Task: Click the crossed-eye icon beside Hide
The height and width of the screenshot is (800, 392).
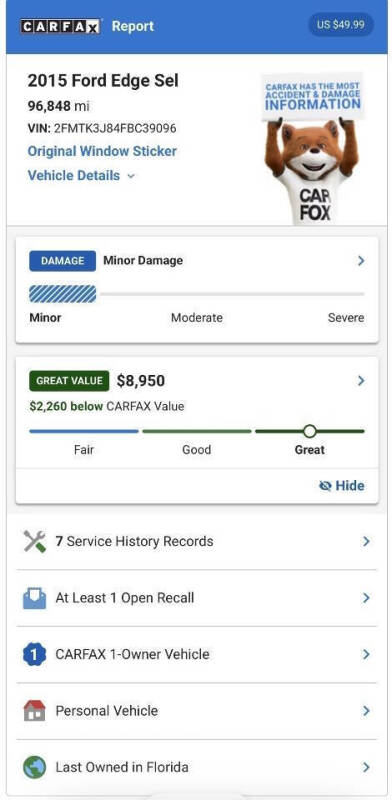Action: 325,486
